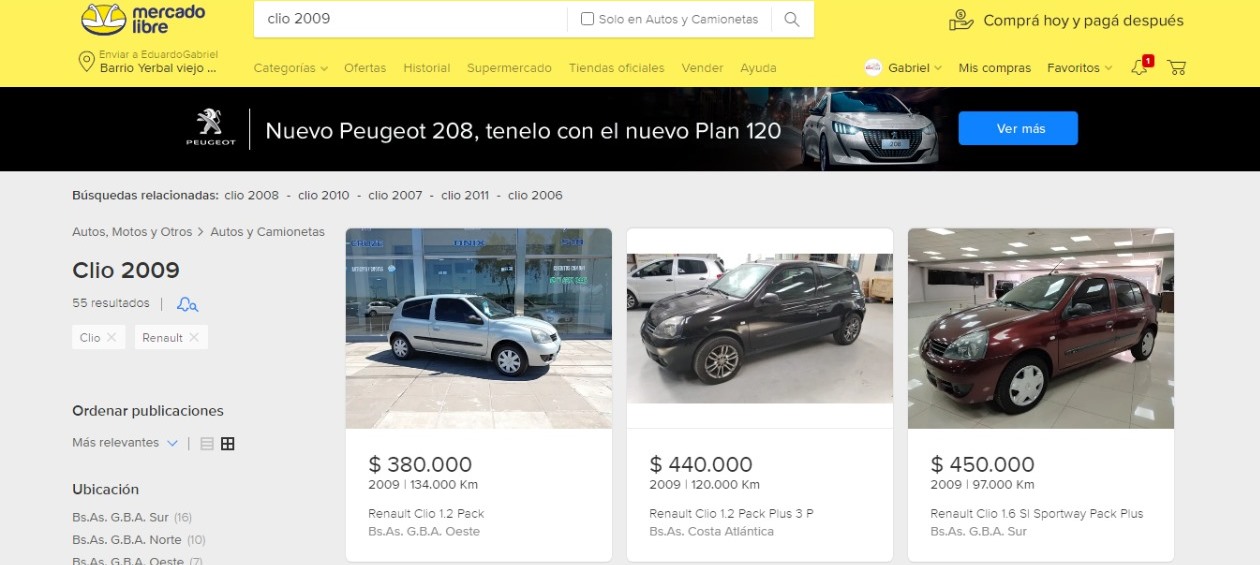This screenshot has width=1260, height=565.
Task: Click the Mercado Libre logo
Action: coord(143,19)
